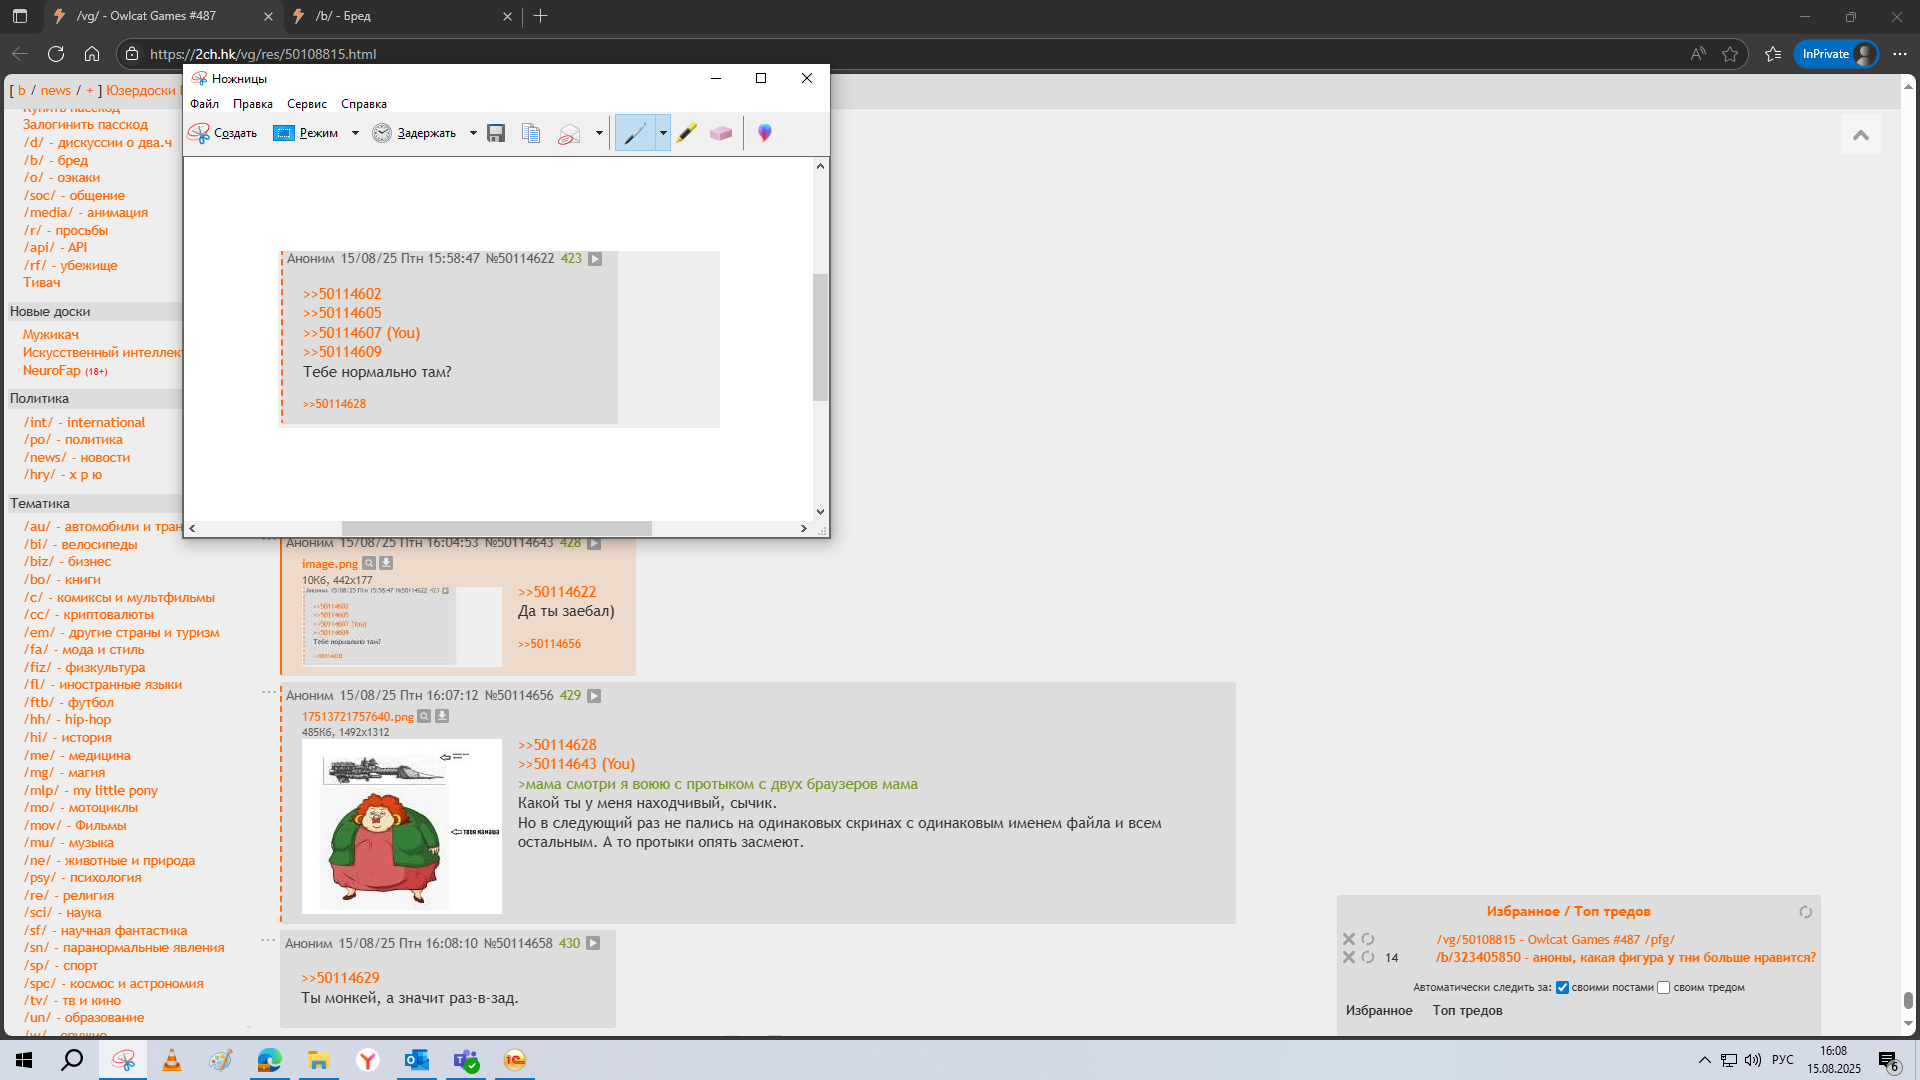Click the send snip envelope icon
The height and width of the screenshot is (1080, 1920).
coord(569,133)
